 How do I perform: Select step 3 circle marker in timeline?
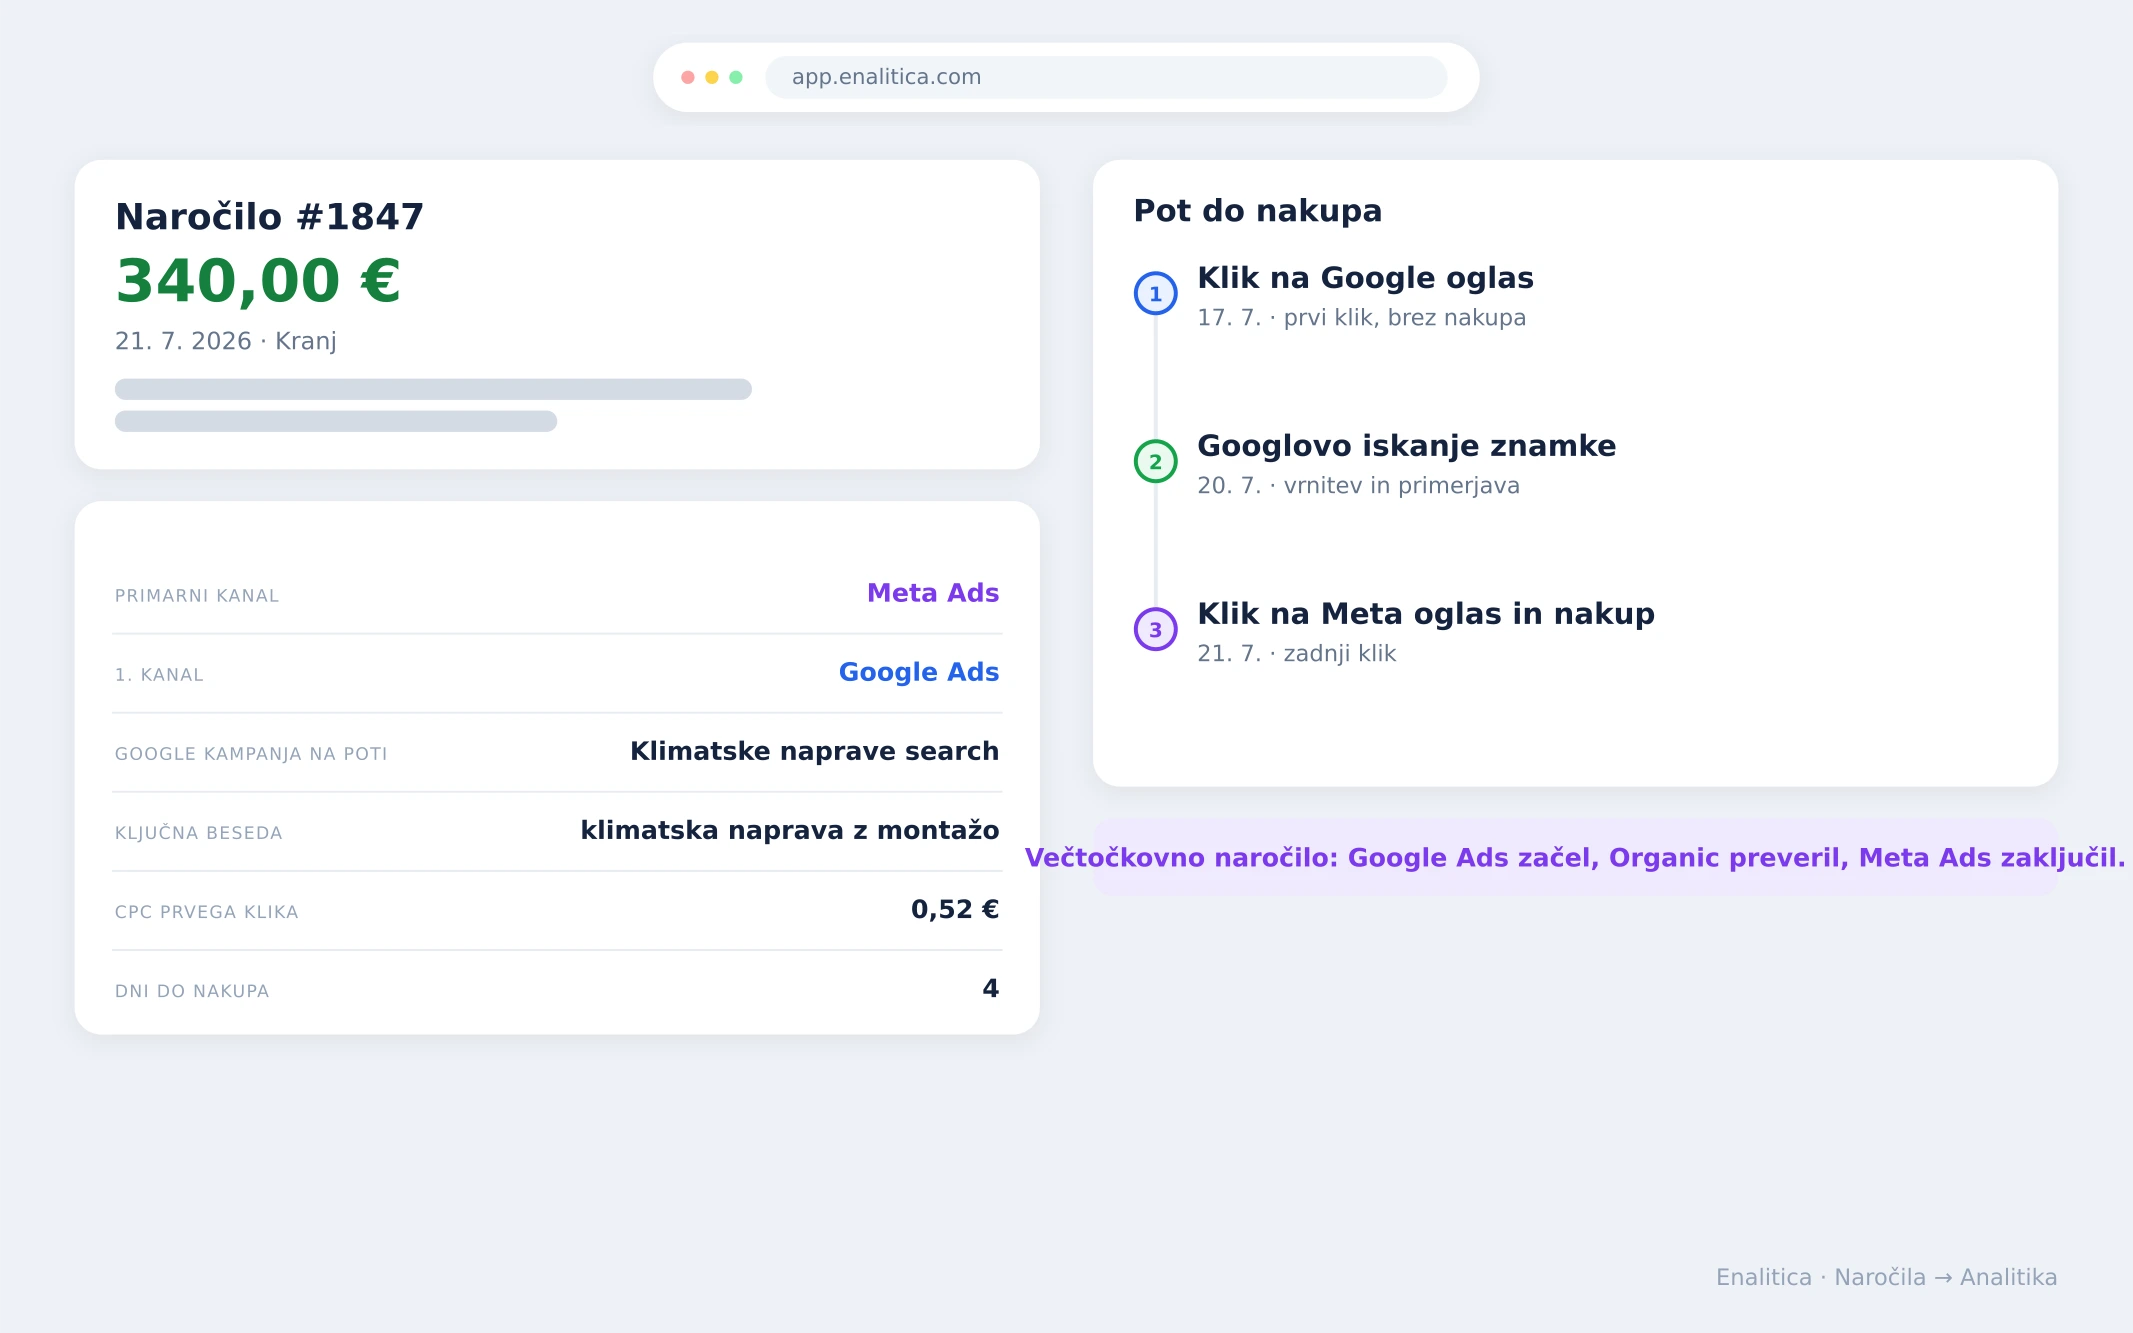1155,629
